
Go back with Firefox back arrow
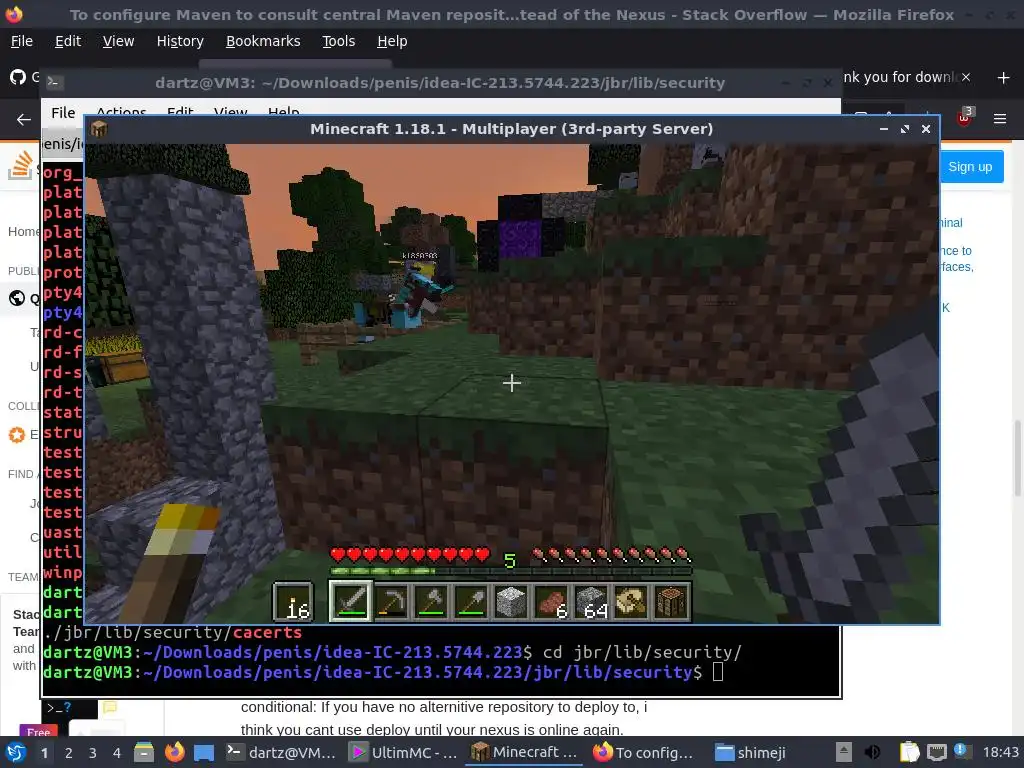(24, 119)
